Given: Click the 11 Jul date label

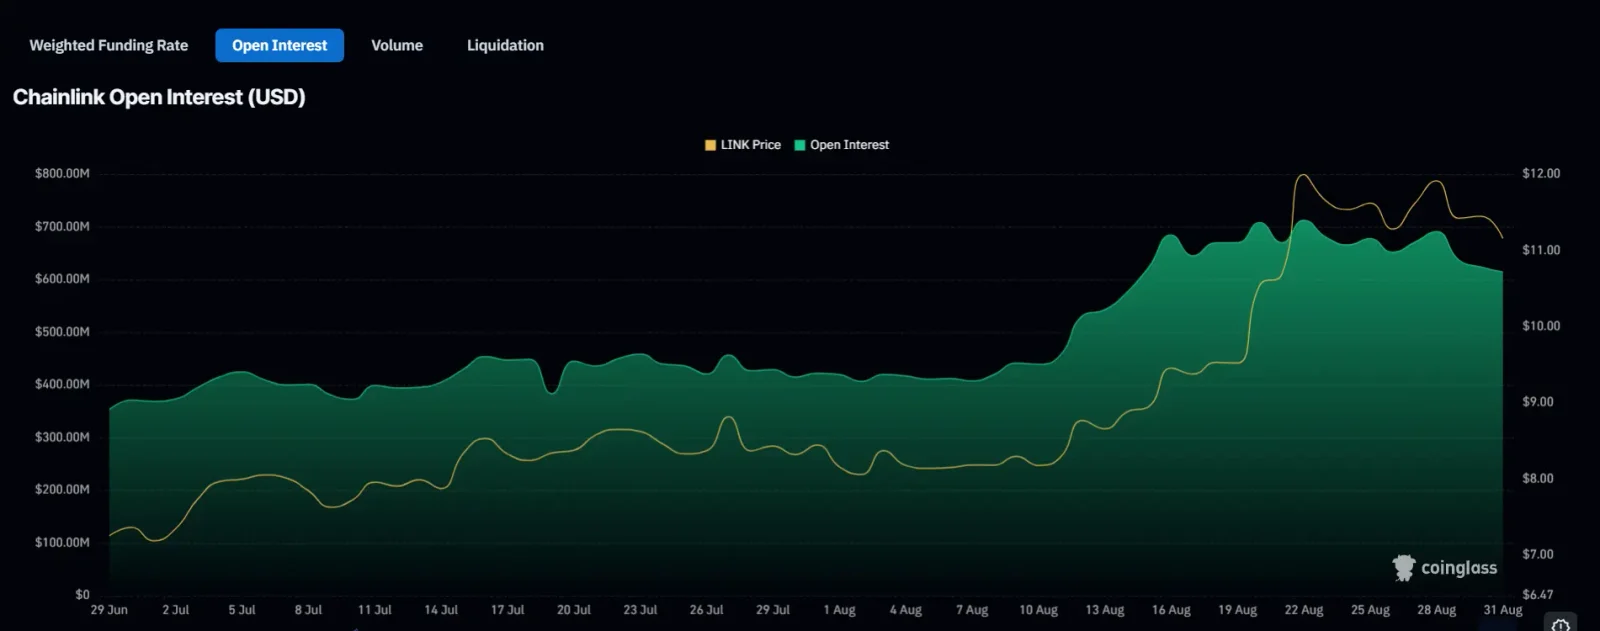Looking at the screenshot, I should [x=375, y=610].
